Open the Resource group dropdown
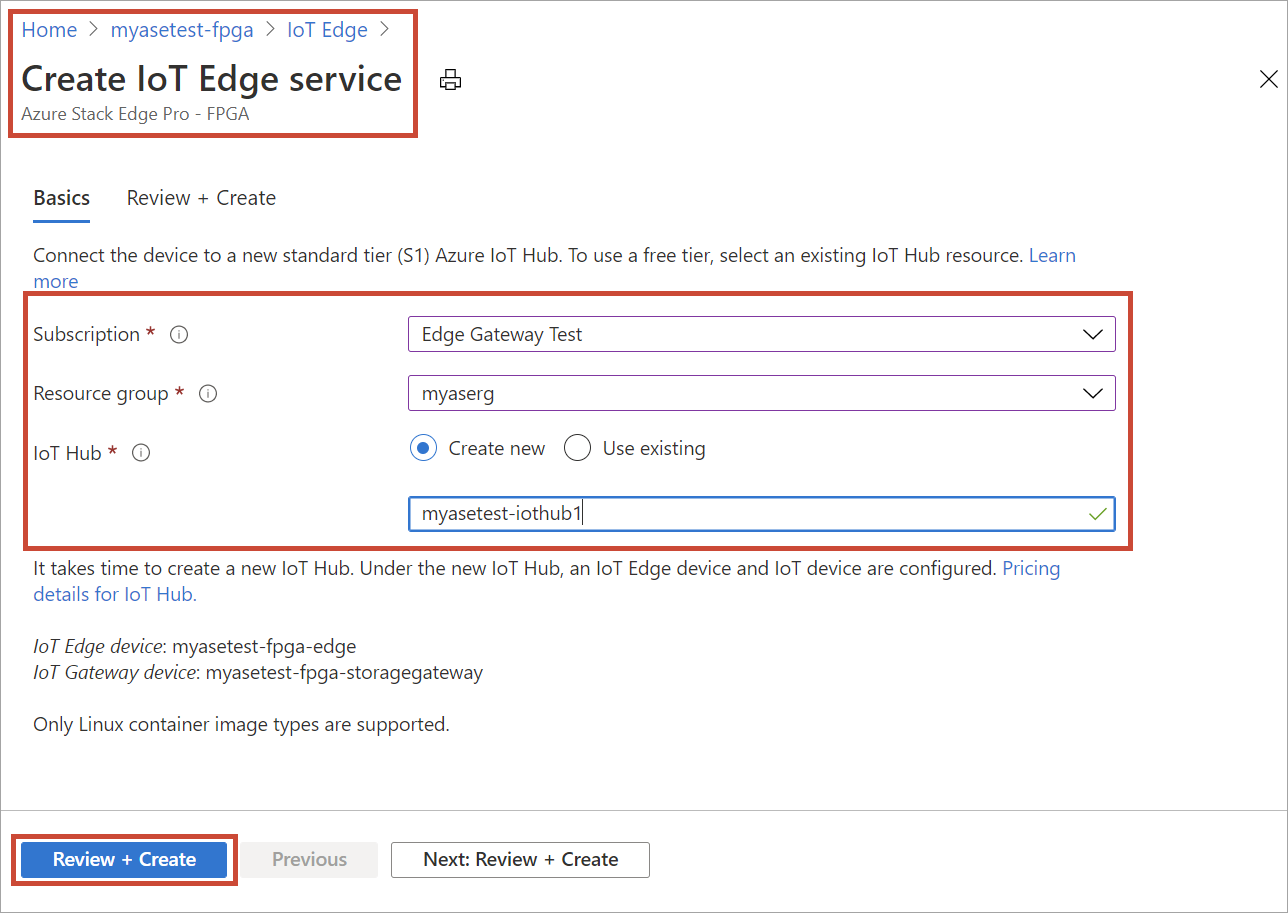 pyautogui.click(x=761, y=393)
